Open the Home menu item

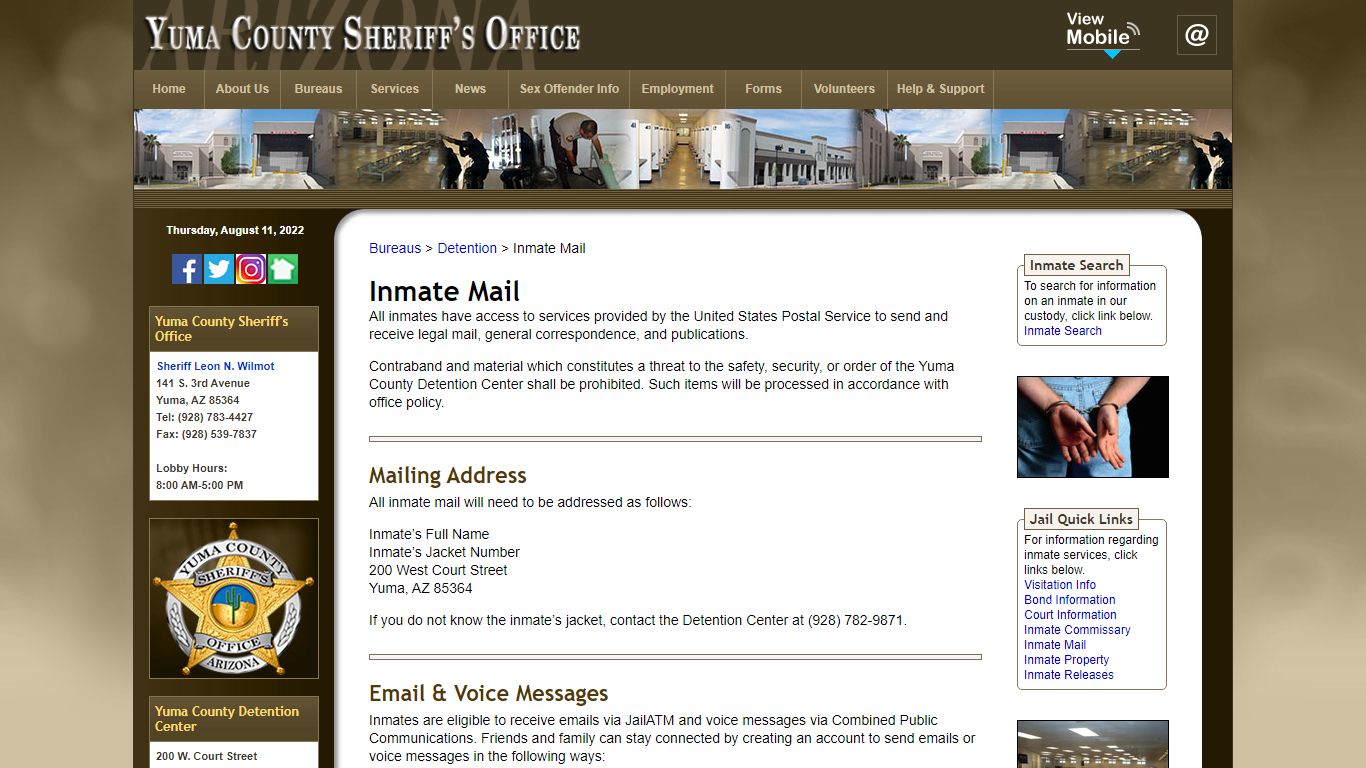click(169, 89)
